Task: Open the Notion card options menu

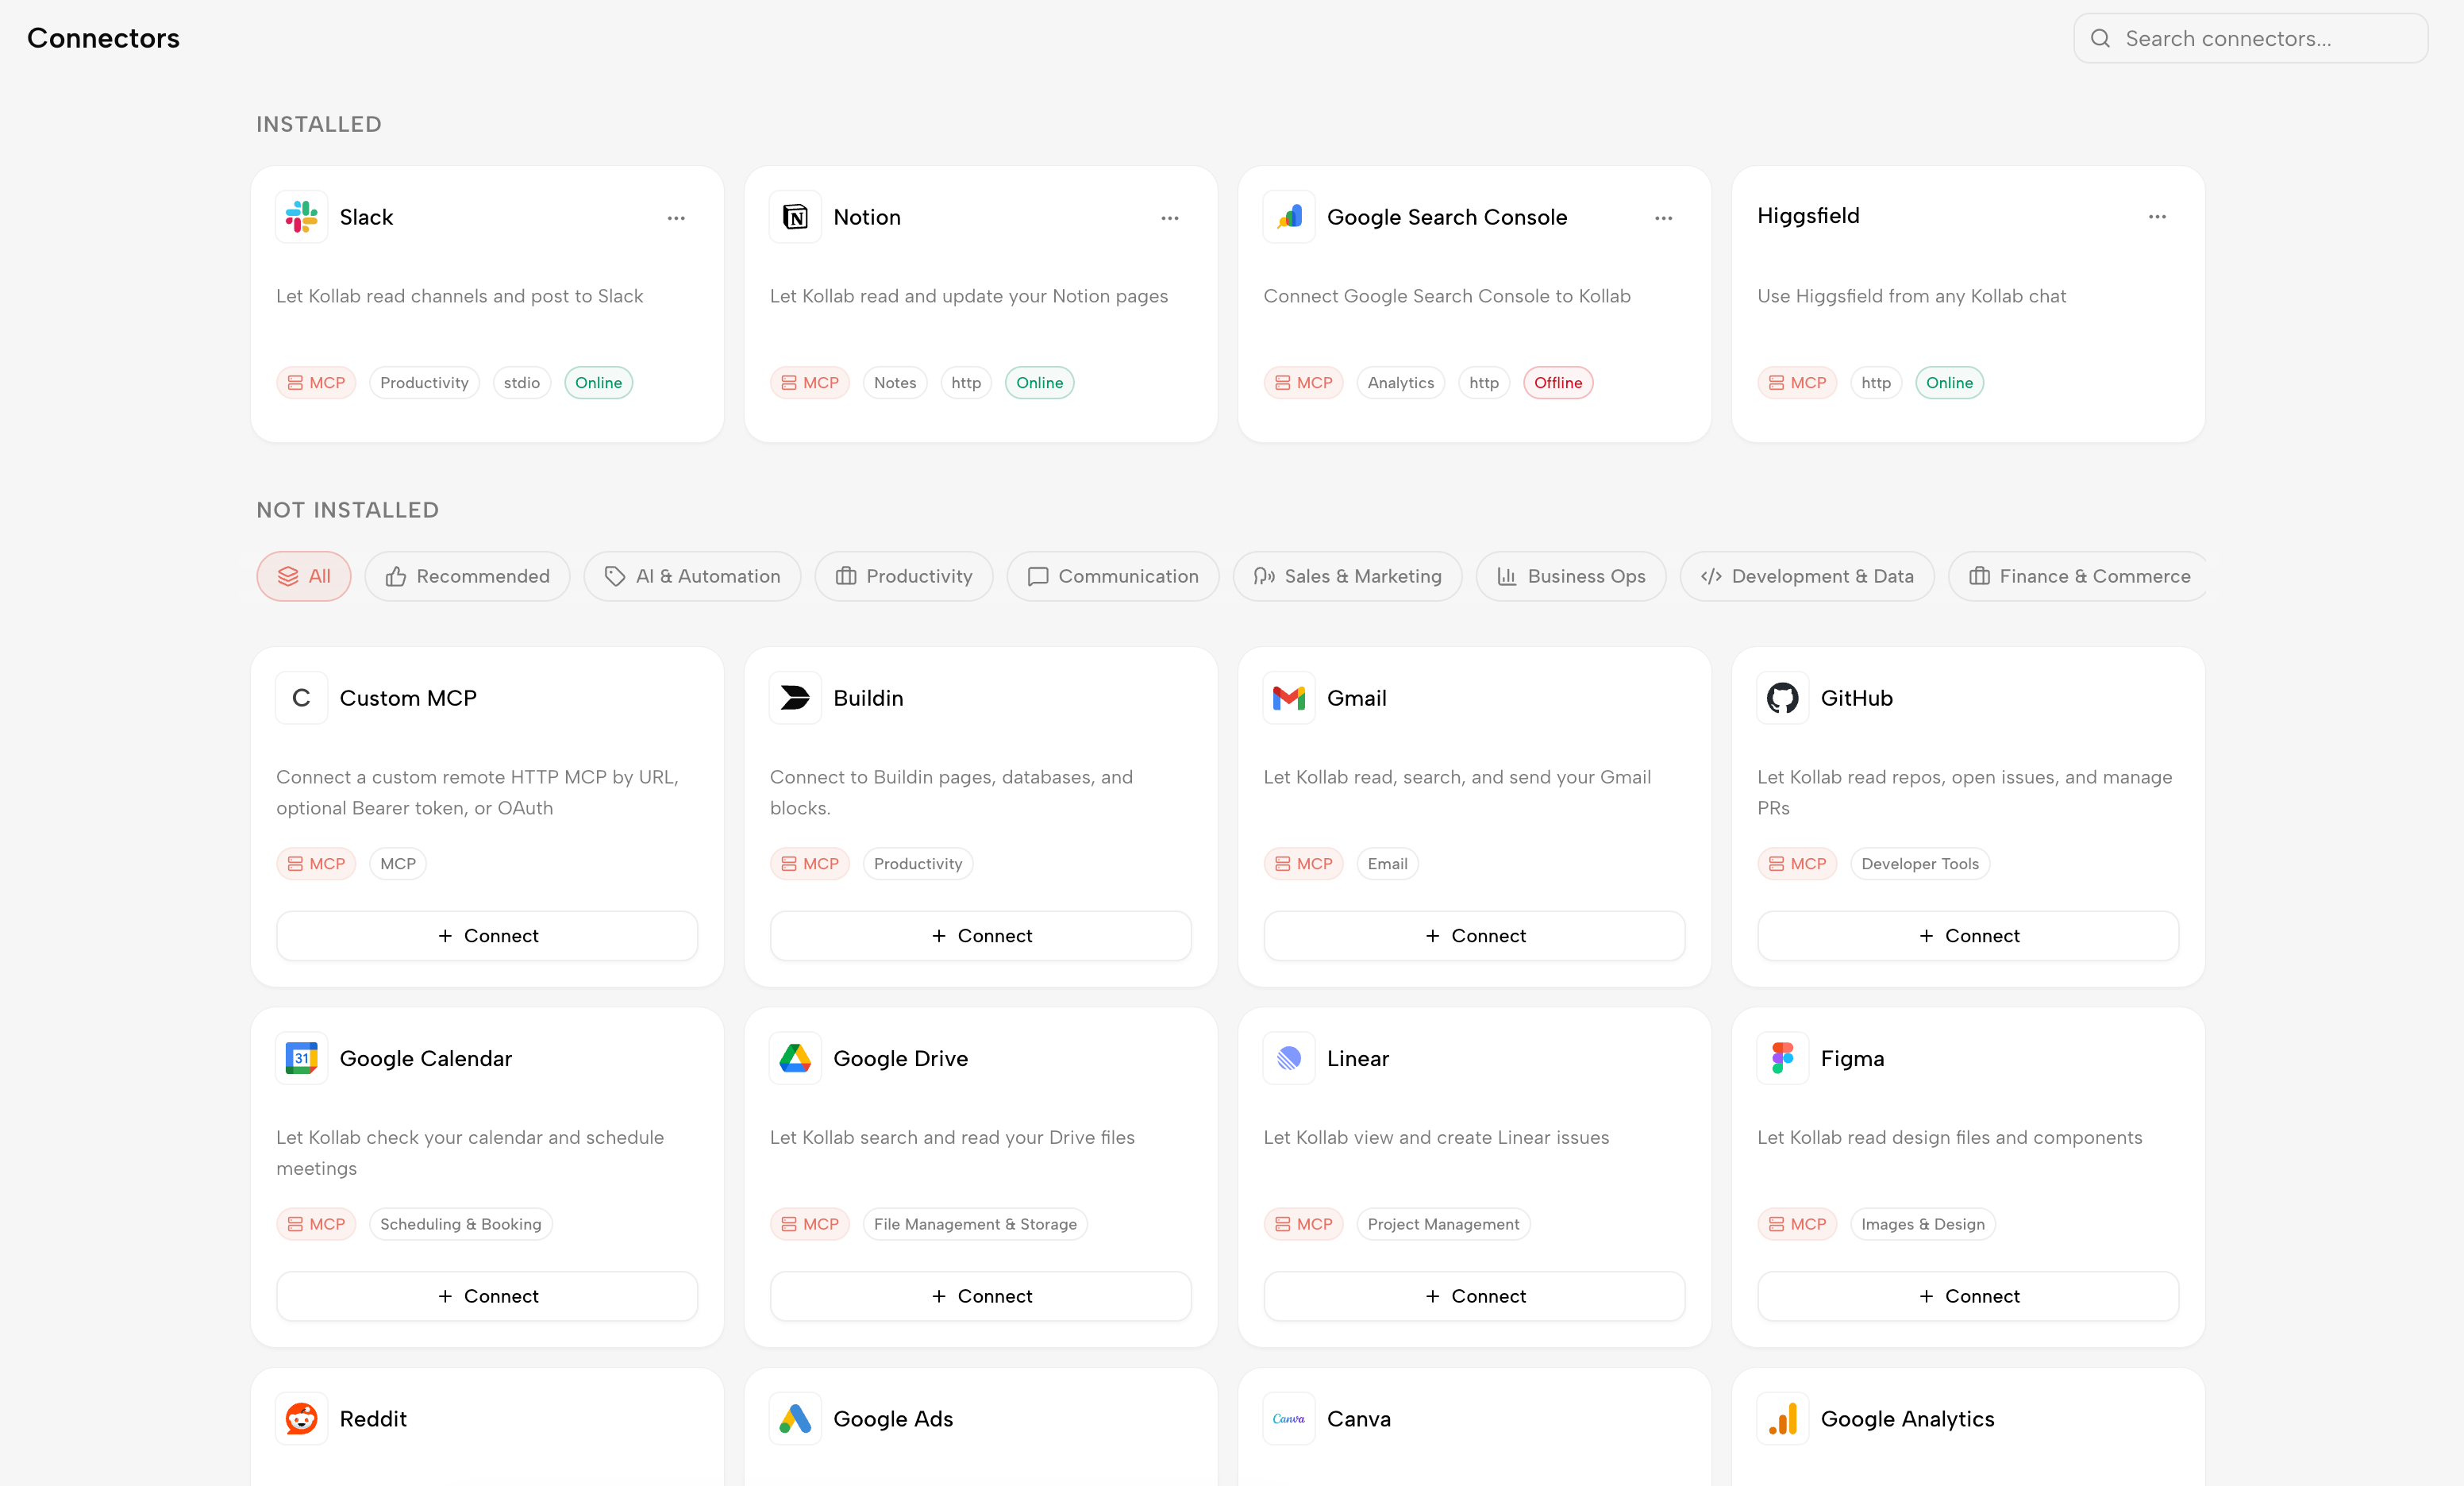Action: tap(1170, 217)
